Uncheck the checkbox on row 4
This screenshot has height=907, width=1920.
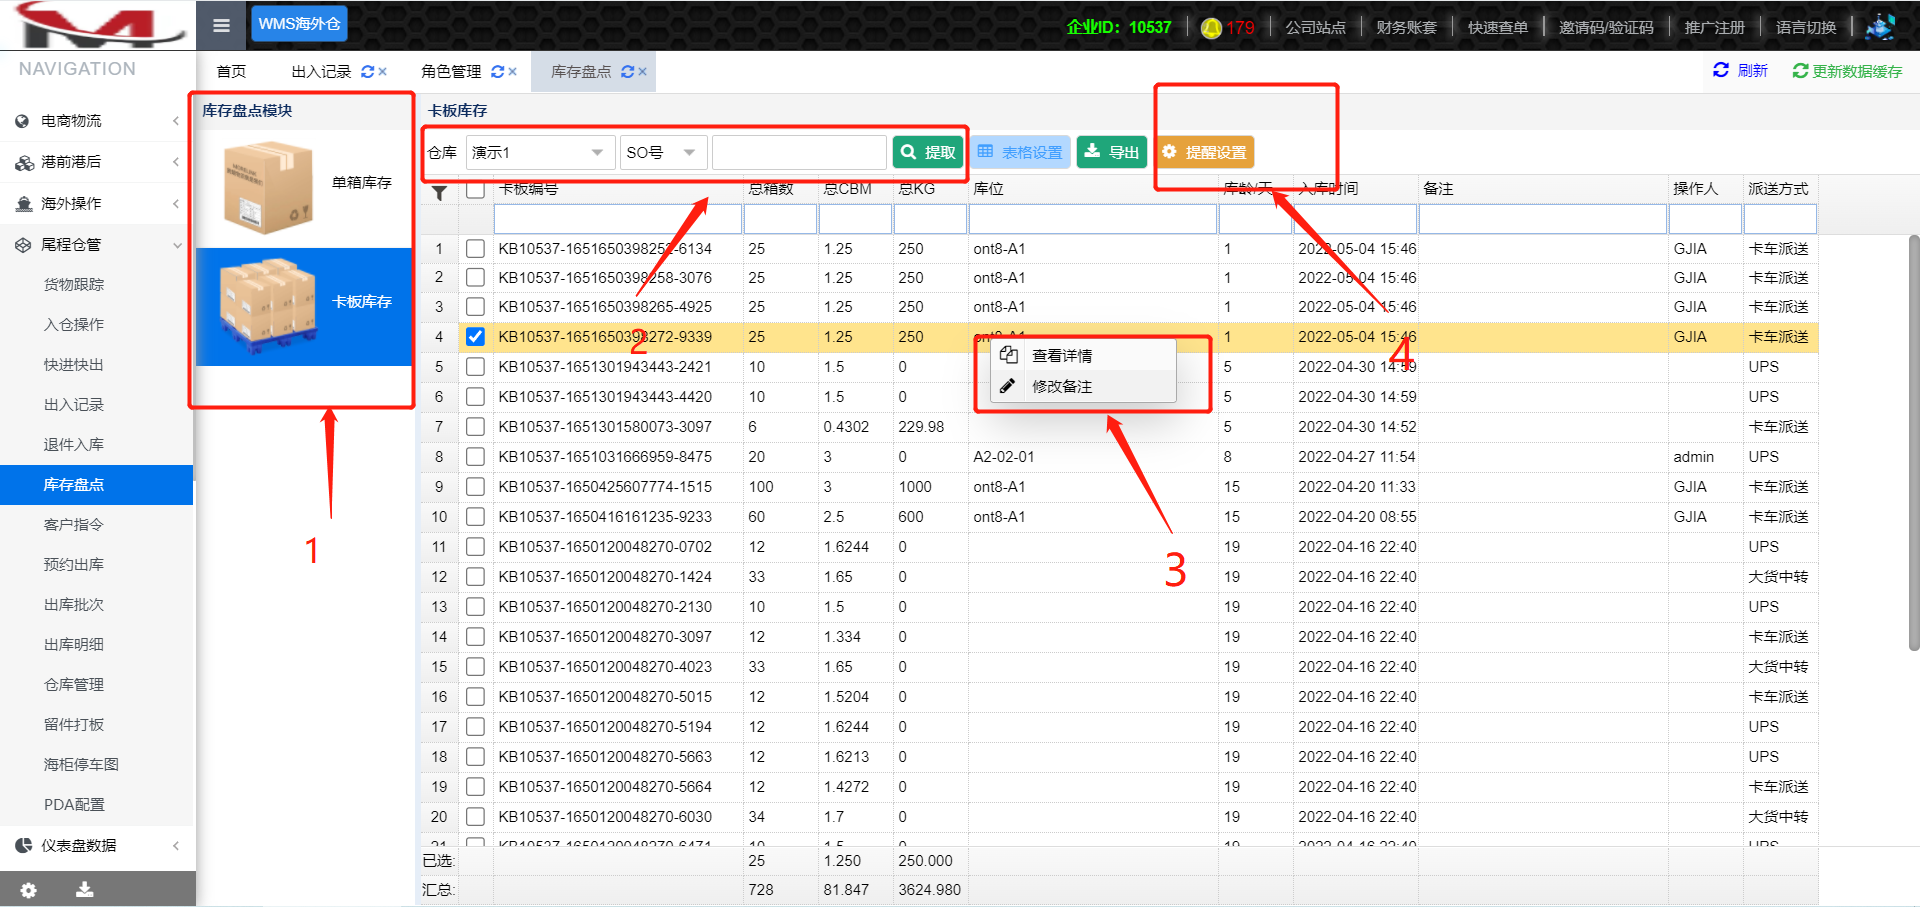(x=475, y=337)
